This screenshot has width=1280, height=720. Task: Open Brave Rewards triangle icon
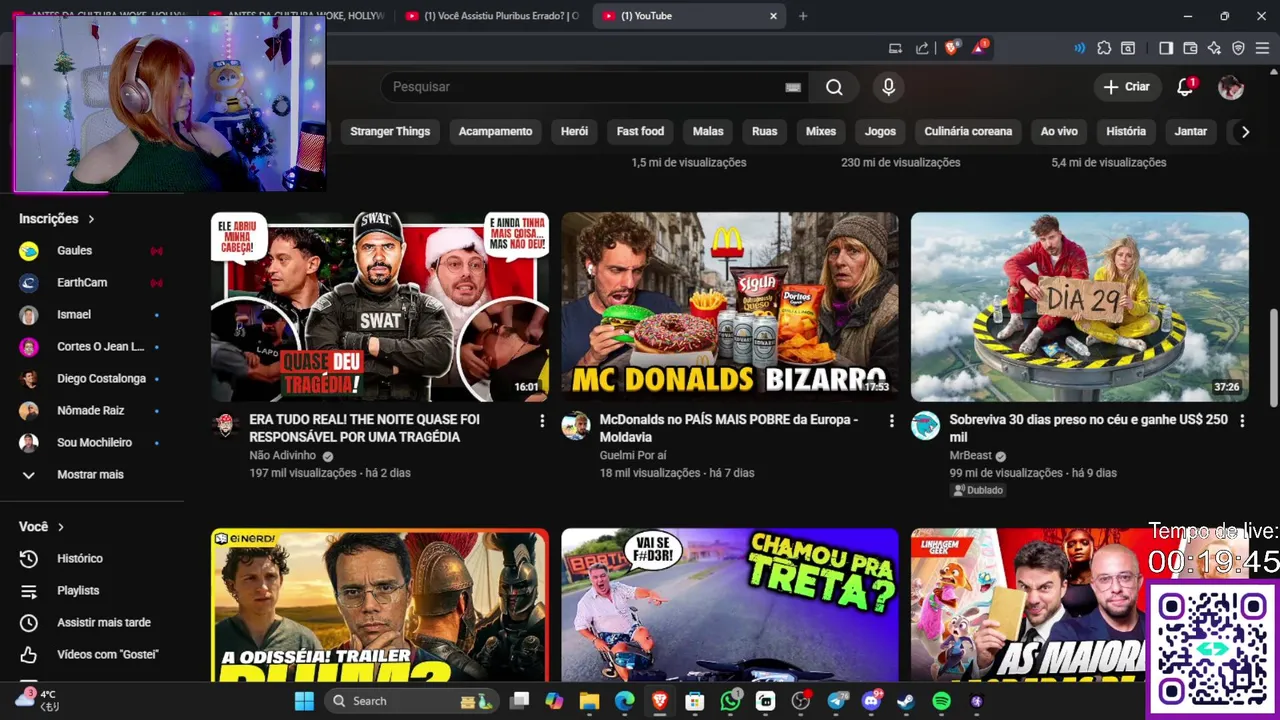pyautogui.click(x=980, y=47)
